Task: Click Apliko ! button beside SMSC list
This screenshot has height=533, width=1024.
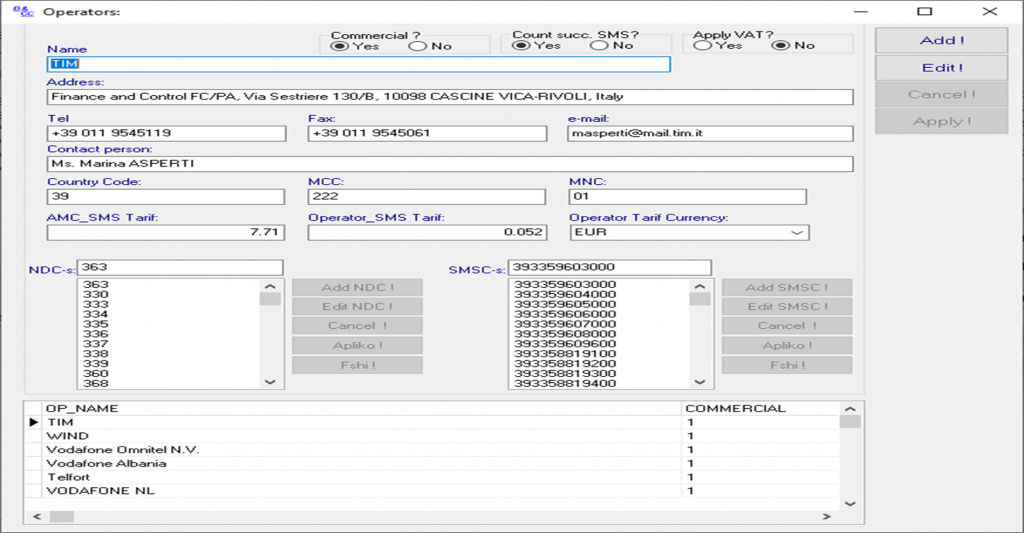Action: 787,346
